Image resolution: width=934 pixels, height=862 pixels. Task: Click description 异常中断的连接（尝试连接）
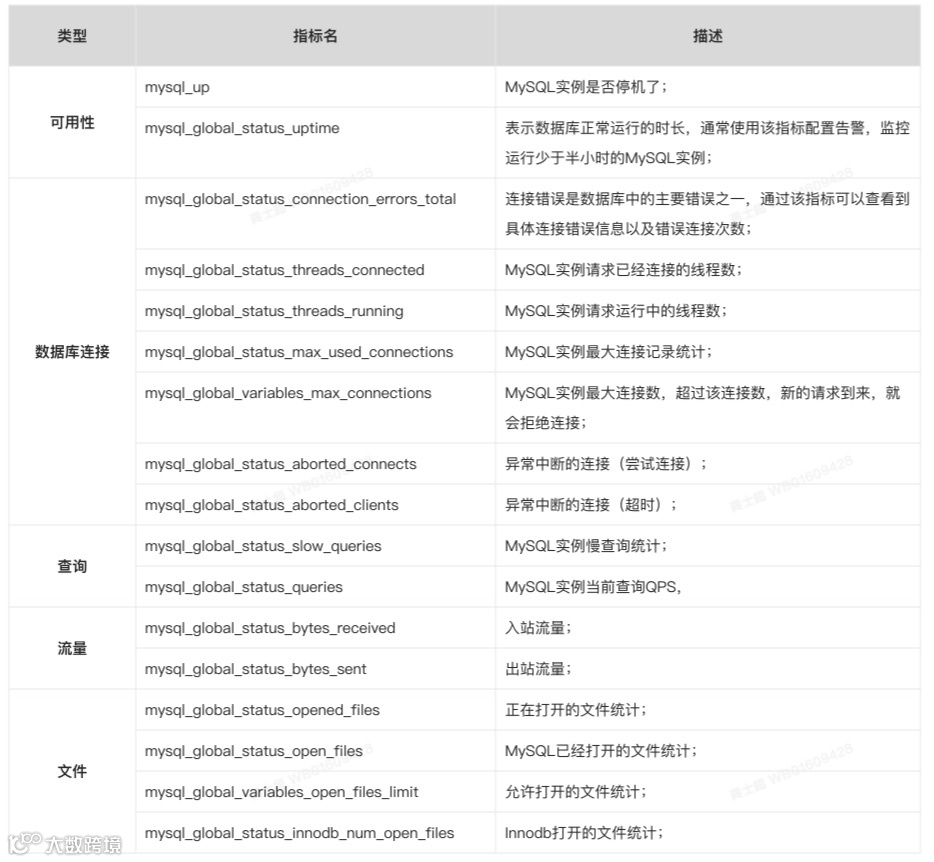605,465
